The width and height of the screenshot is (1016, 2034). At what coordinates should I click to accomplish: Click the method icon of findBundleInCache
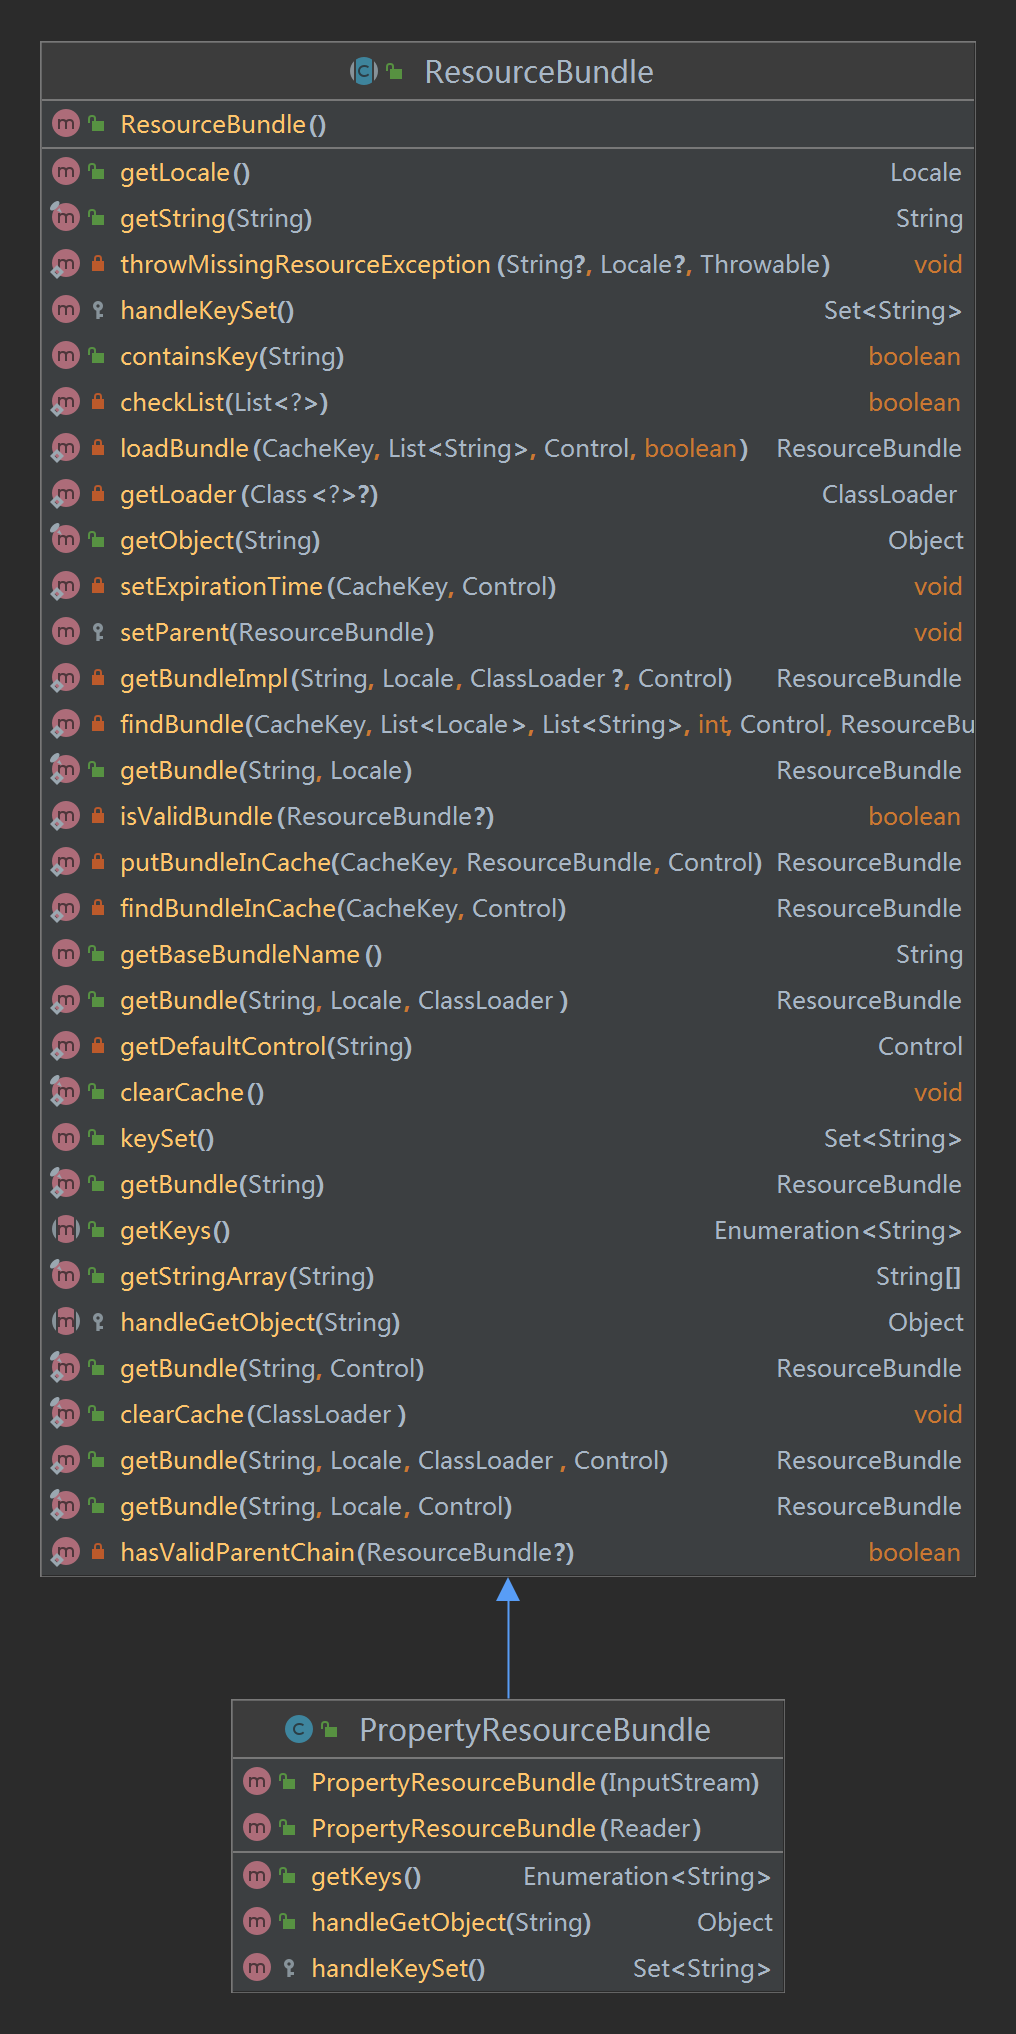click(66, 908)
